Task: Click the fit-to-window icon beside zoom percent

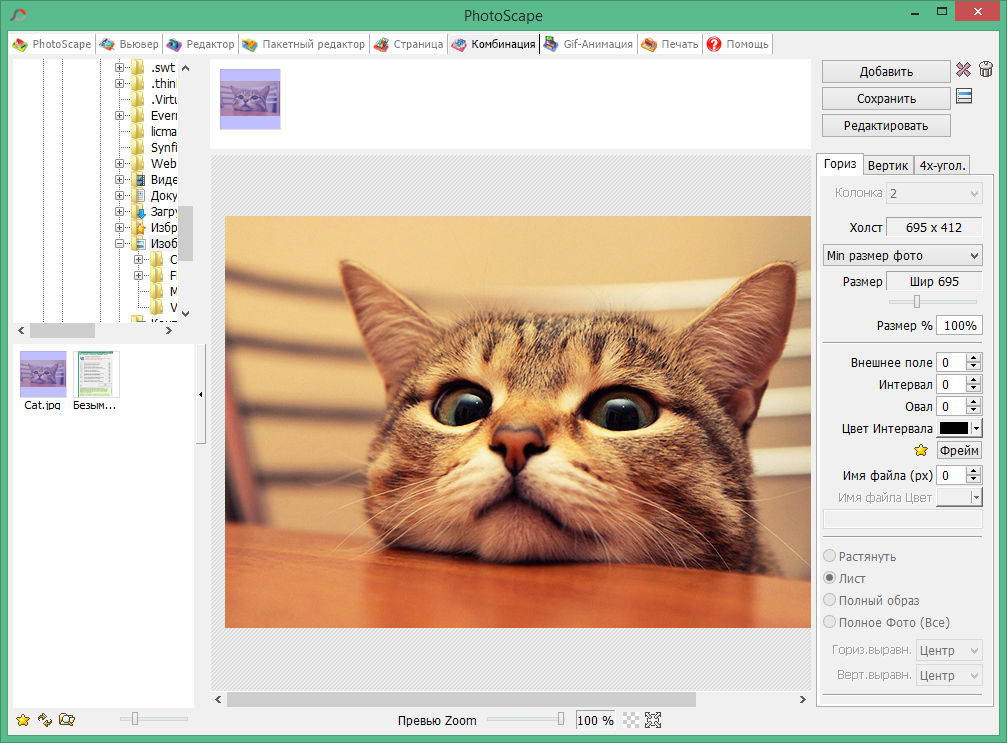Action: coord(653,720)
